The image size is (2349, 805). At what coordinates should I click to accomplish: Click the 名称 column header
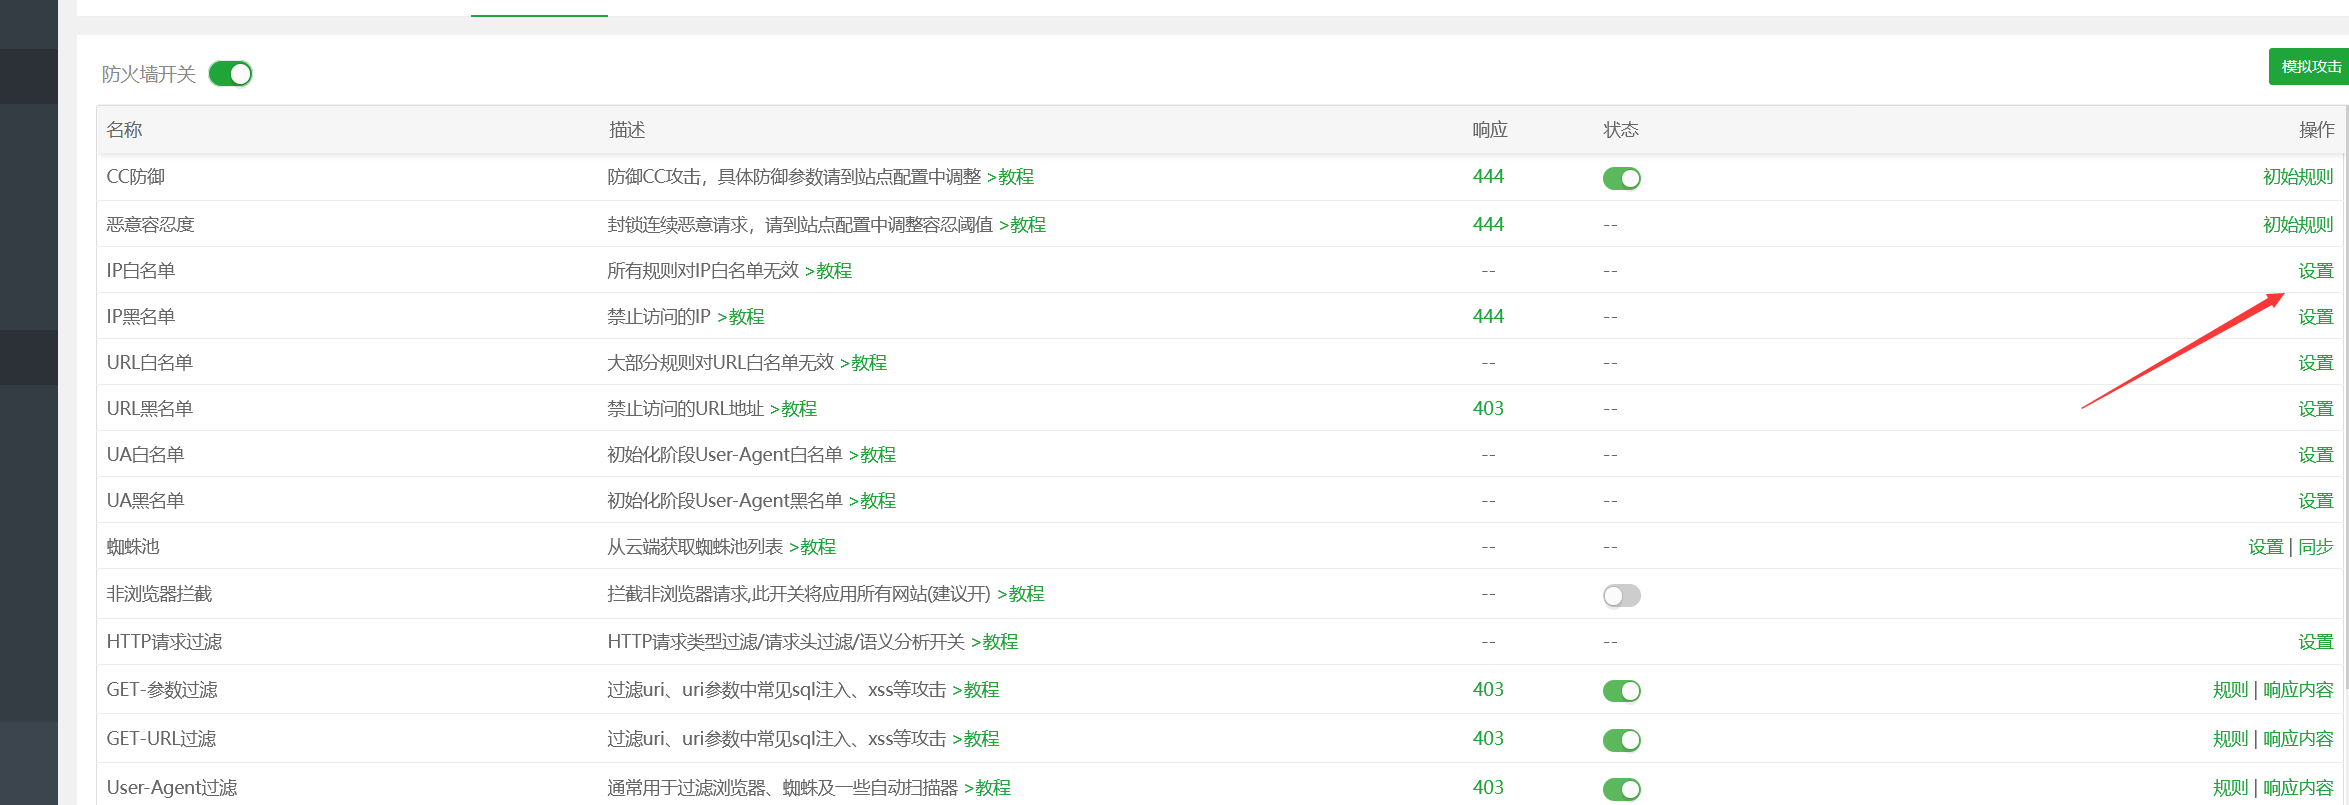(x=125, y=130)
